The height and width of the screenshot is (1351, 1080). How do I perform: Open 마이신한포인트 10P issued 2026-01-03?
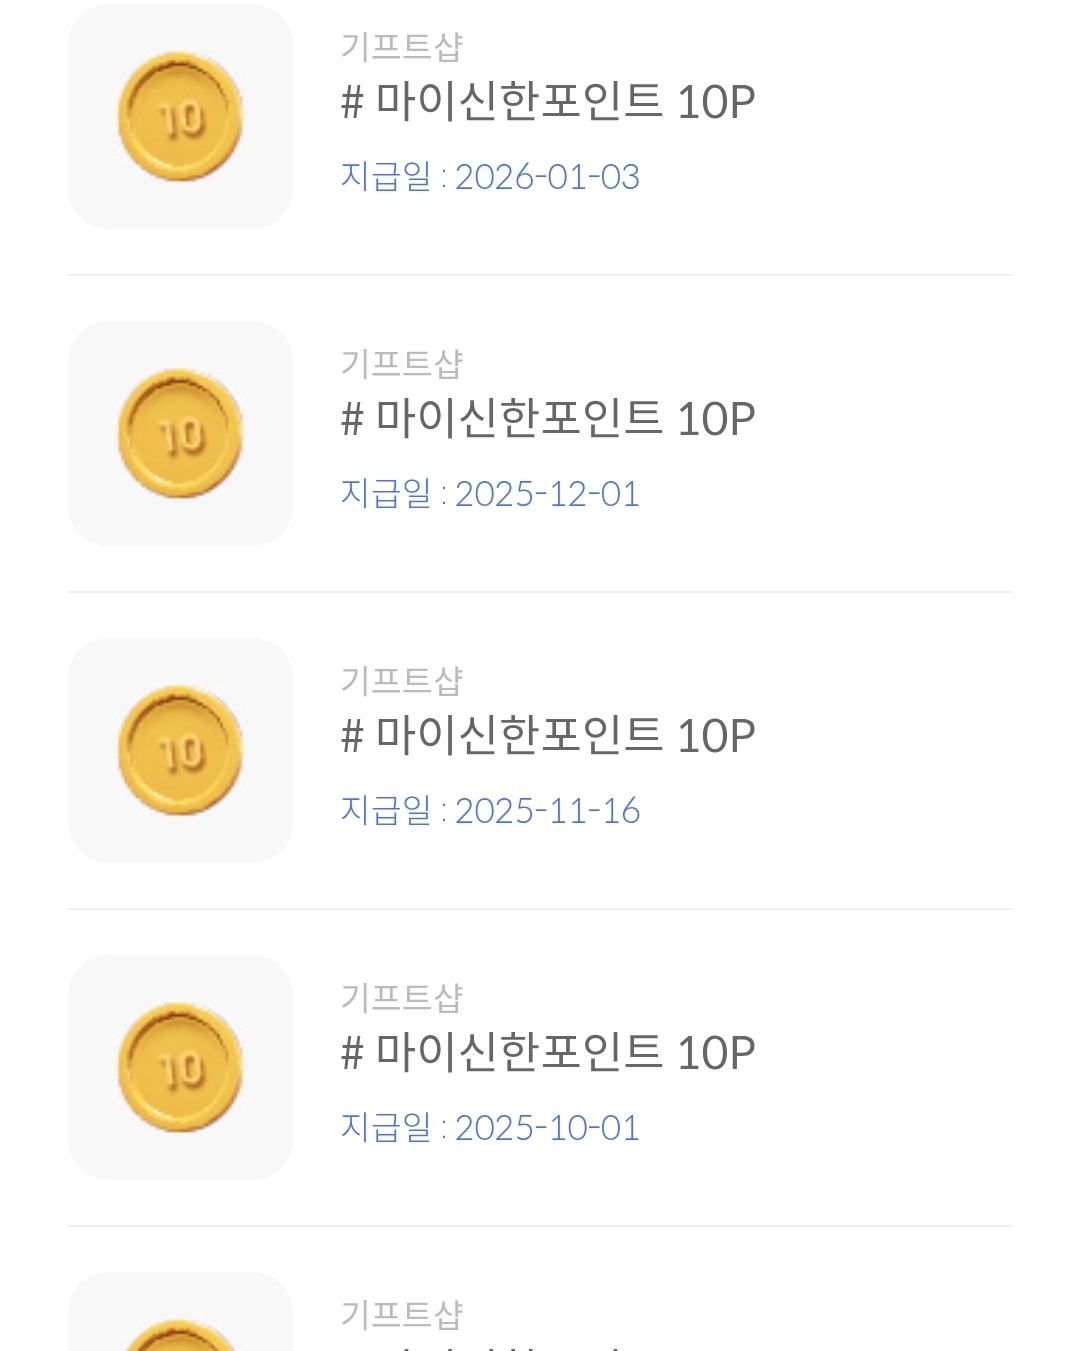(x=547, y=102)
